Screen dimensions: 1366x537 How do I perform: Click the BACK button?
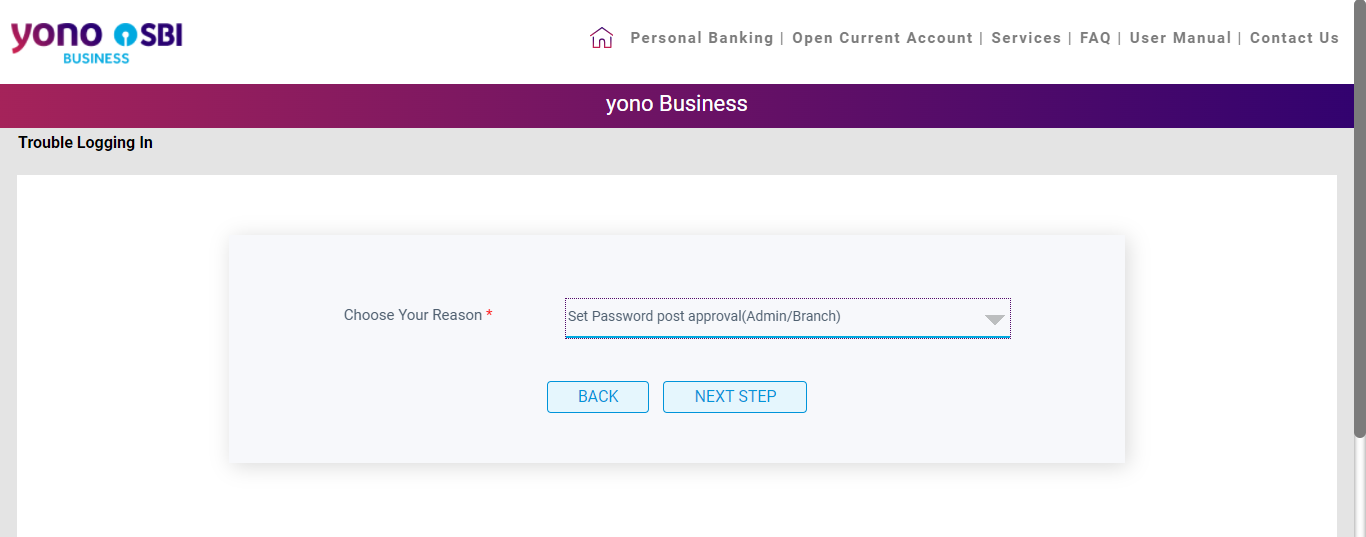[598, 397]
